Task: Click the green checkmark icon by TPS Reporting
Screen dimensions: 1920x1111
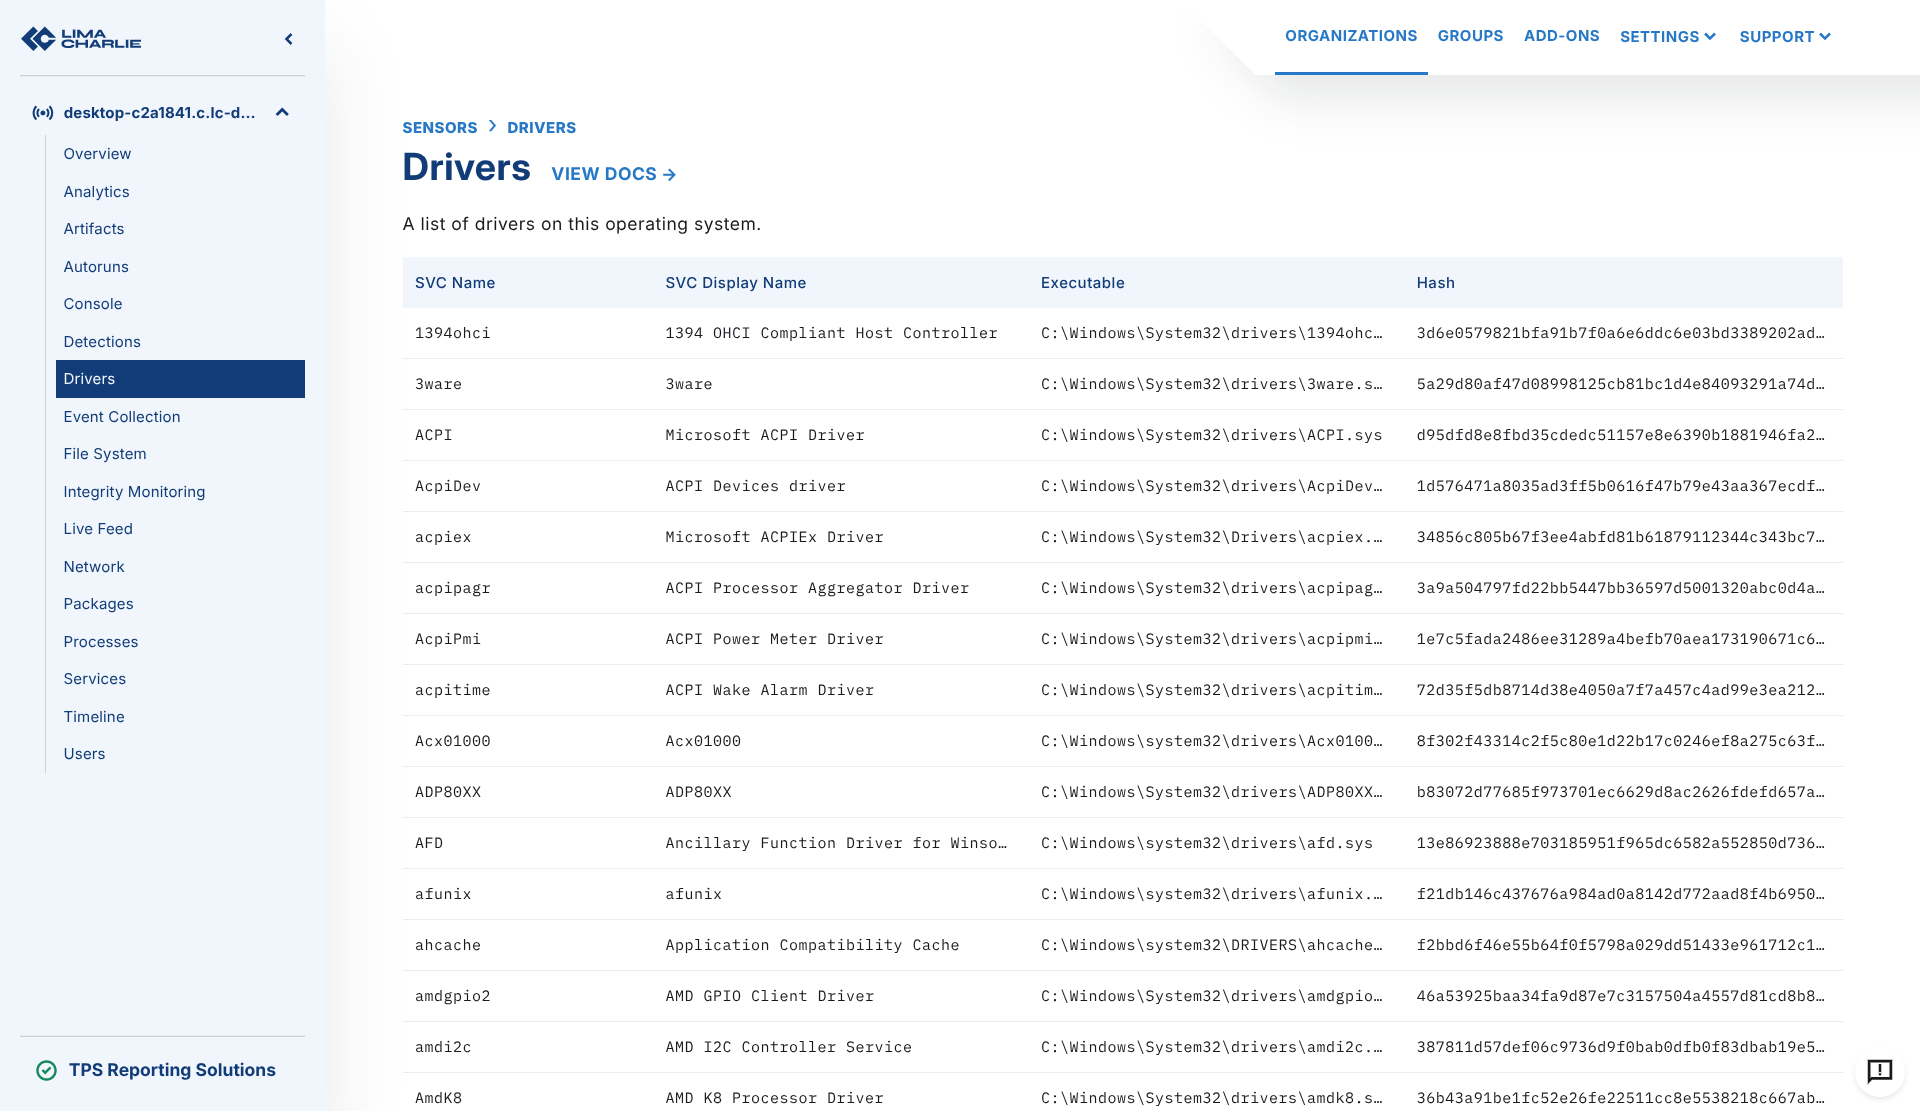Action: point(46,1070)
